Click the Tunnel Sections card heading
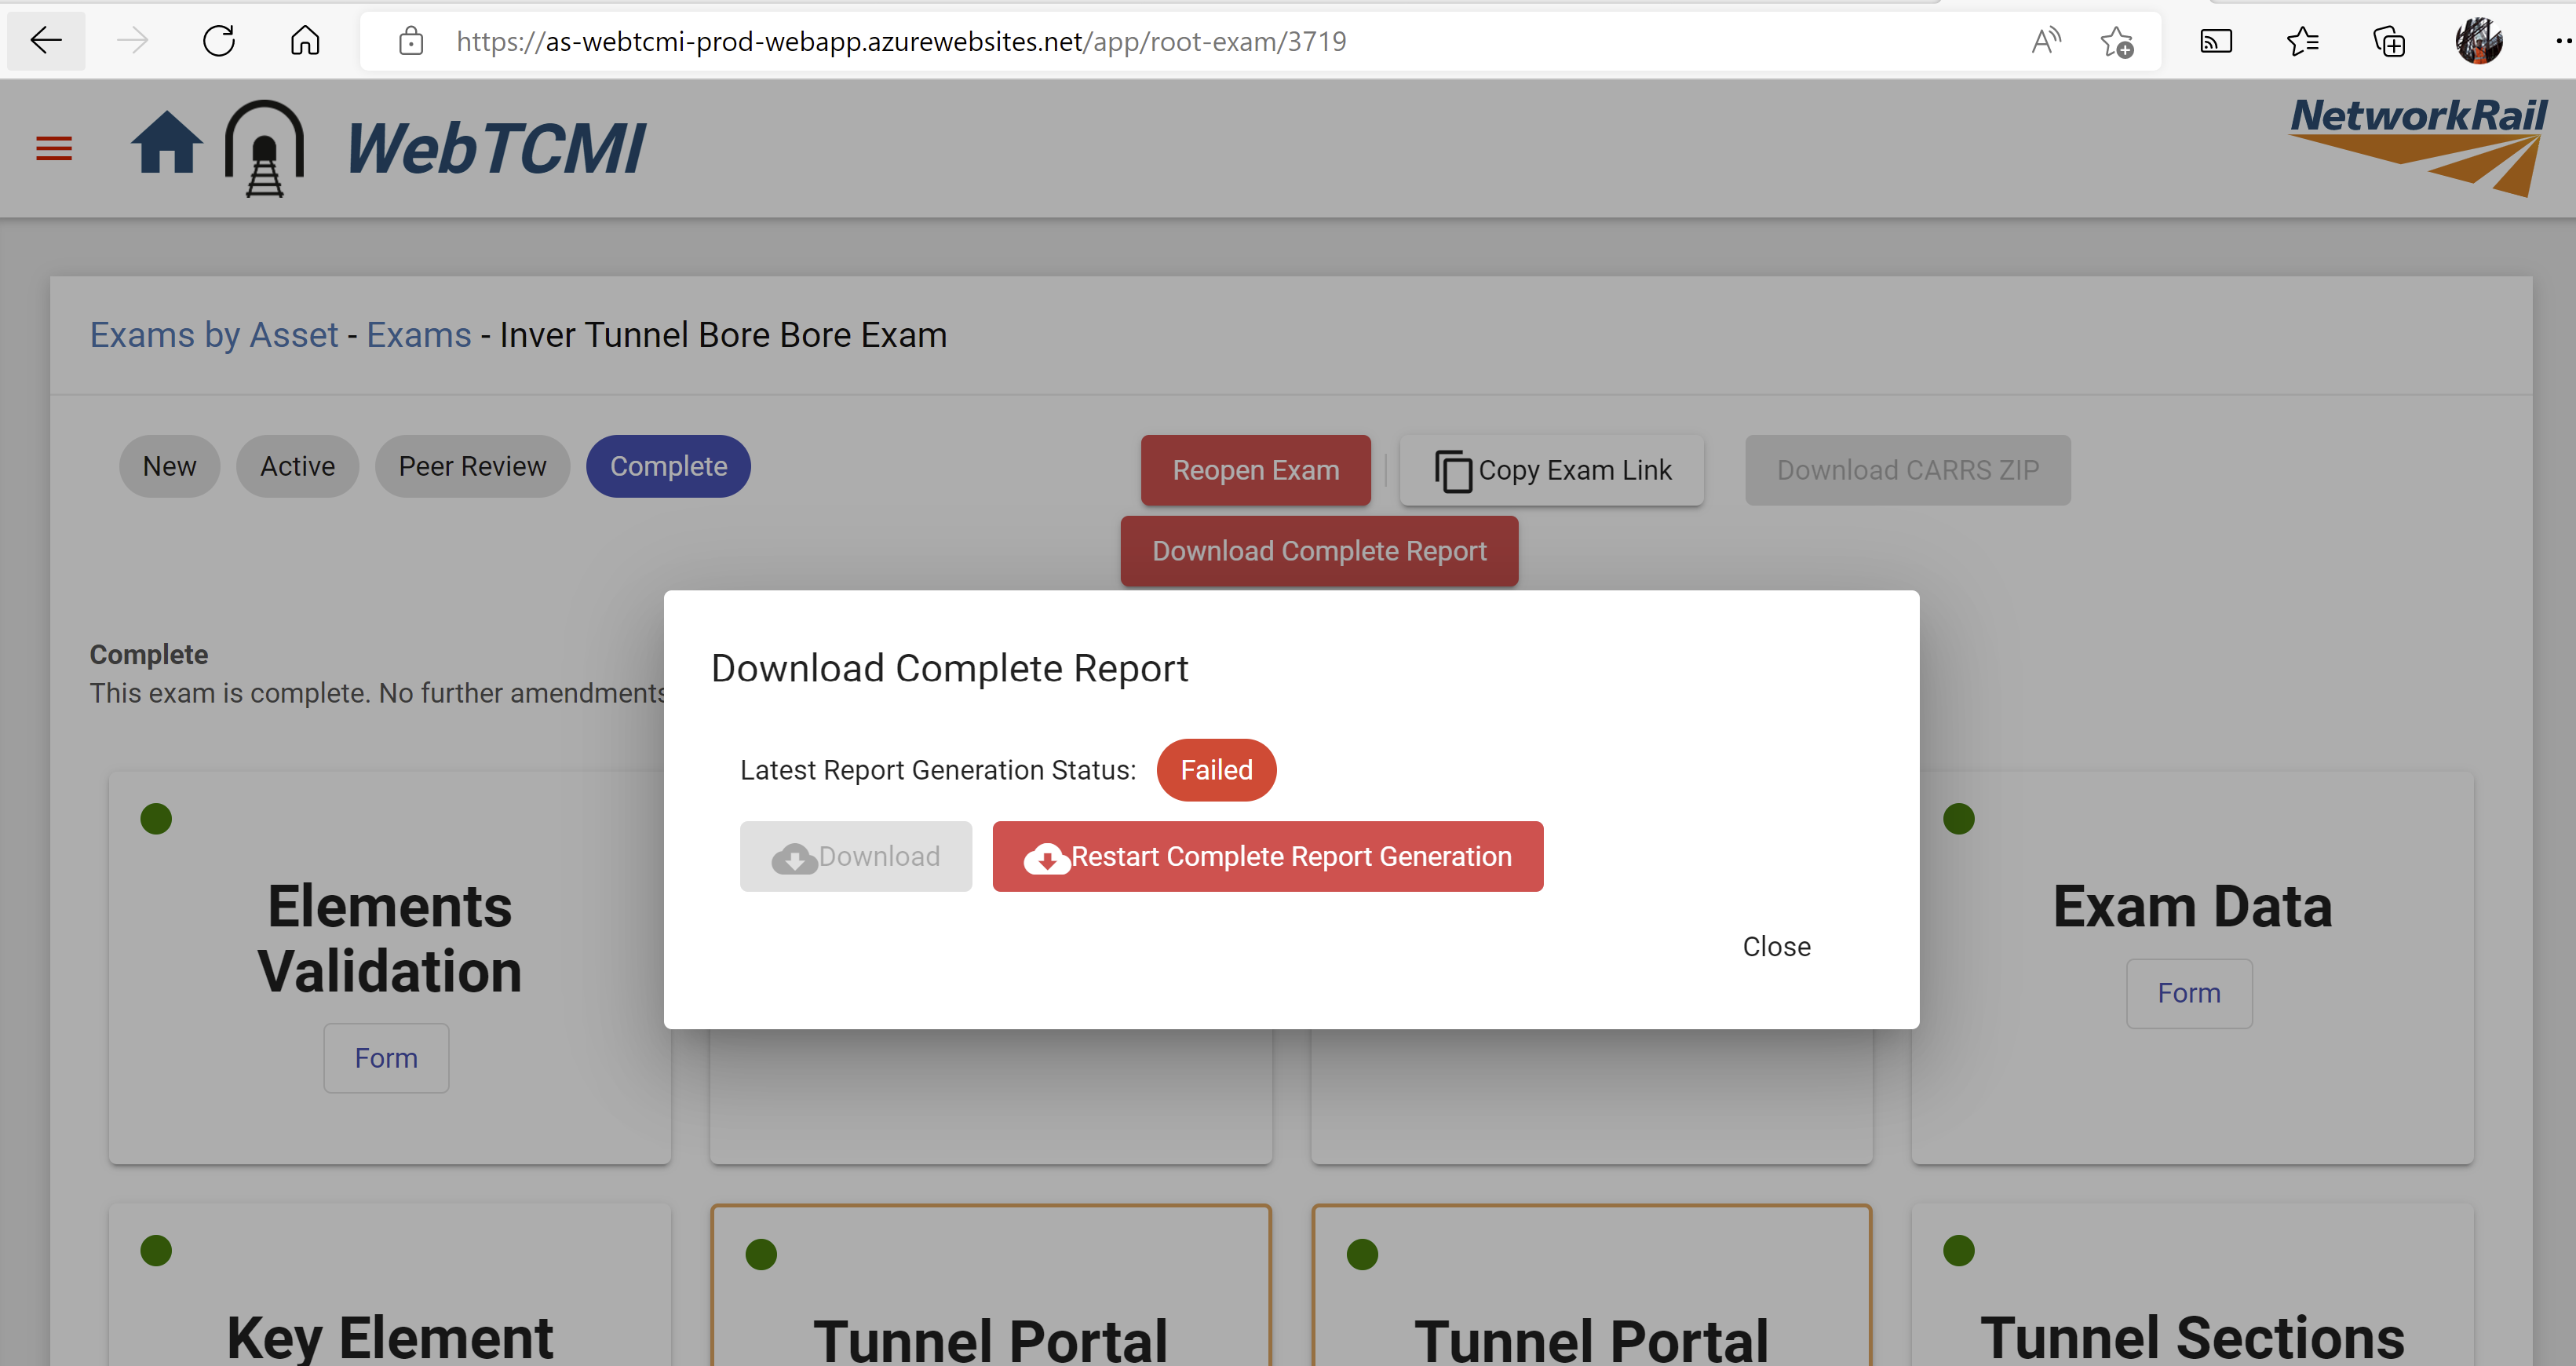2576x1366 pixels. point(2192,1338)
